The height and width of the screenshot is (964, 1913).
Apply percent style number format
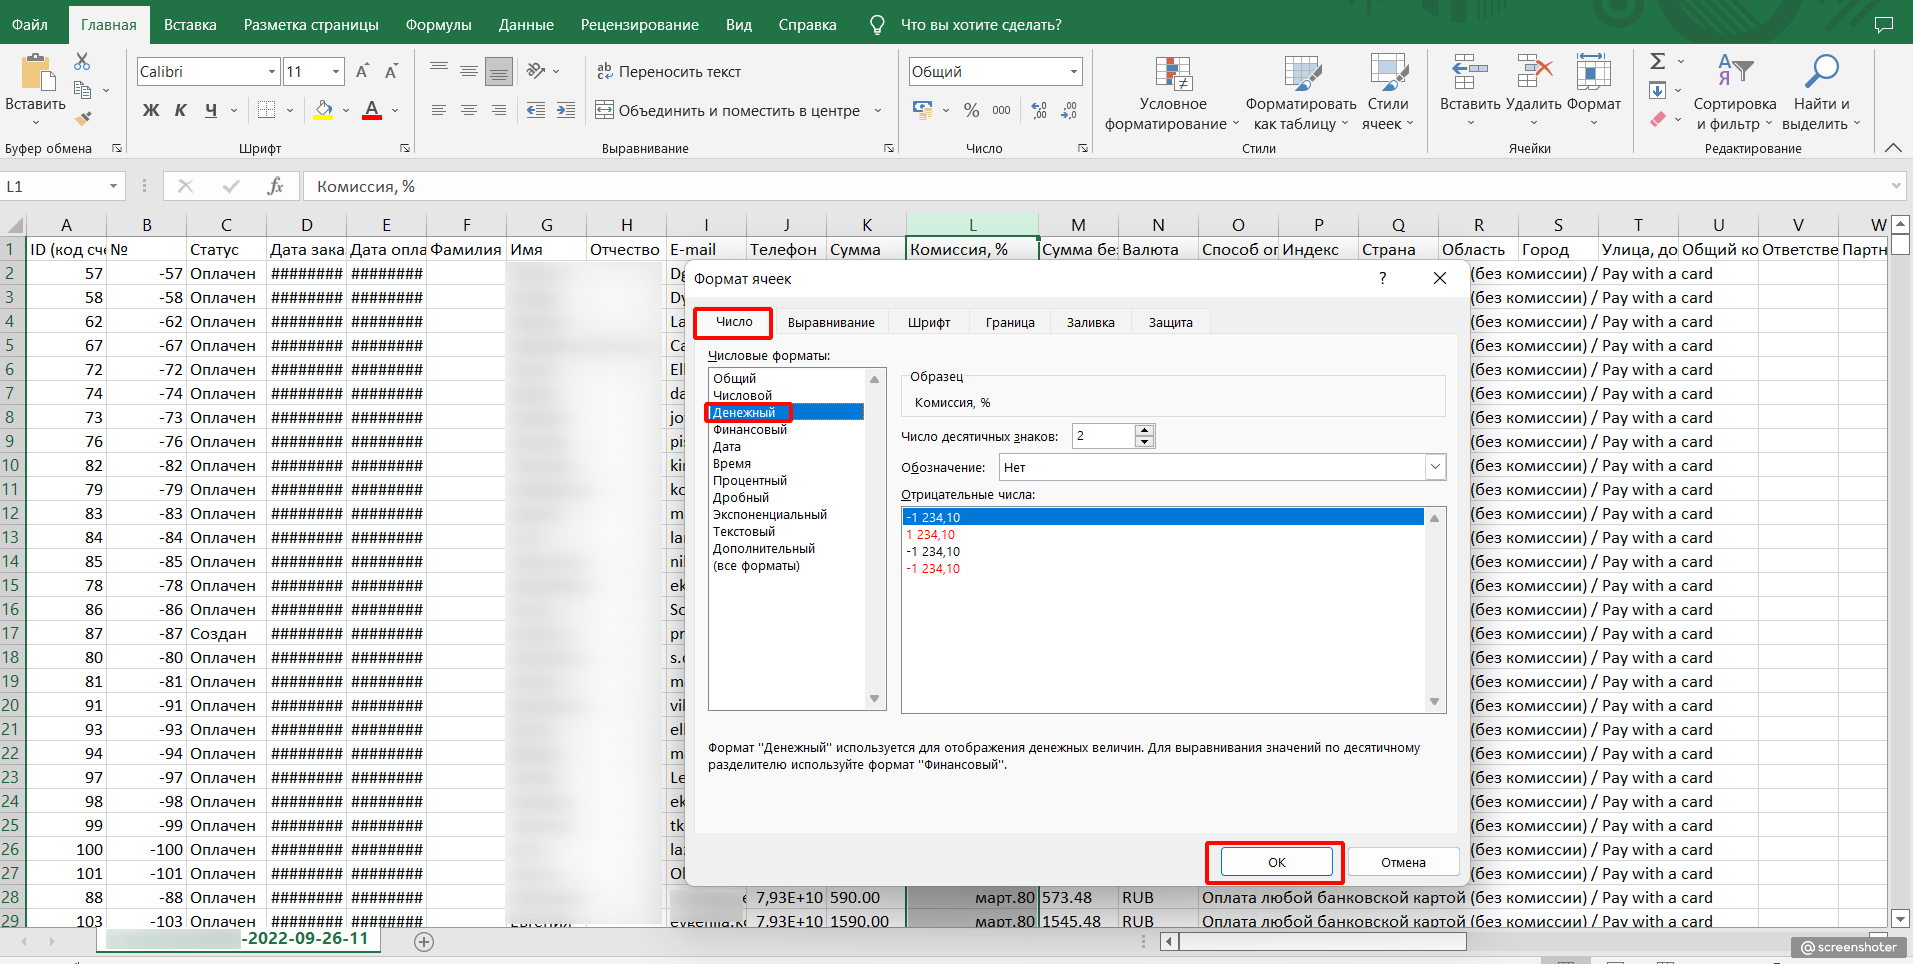[971, 110]
